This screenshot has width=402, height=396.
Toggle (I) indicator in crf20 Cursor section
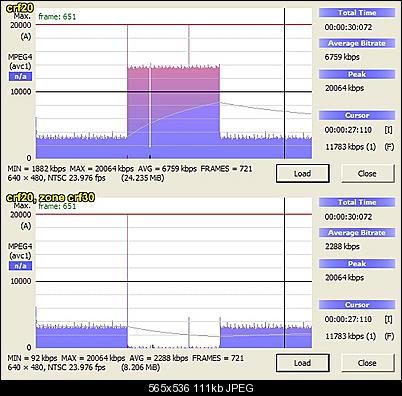pyautogui.click(x=389, y=130)
